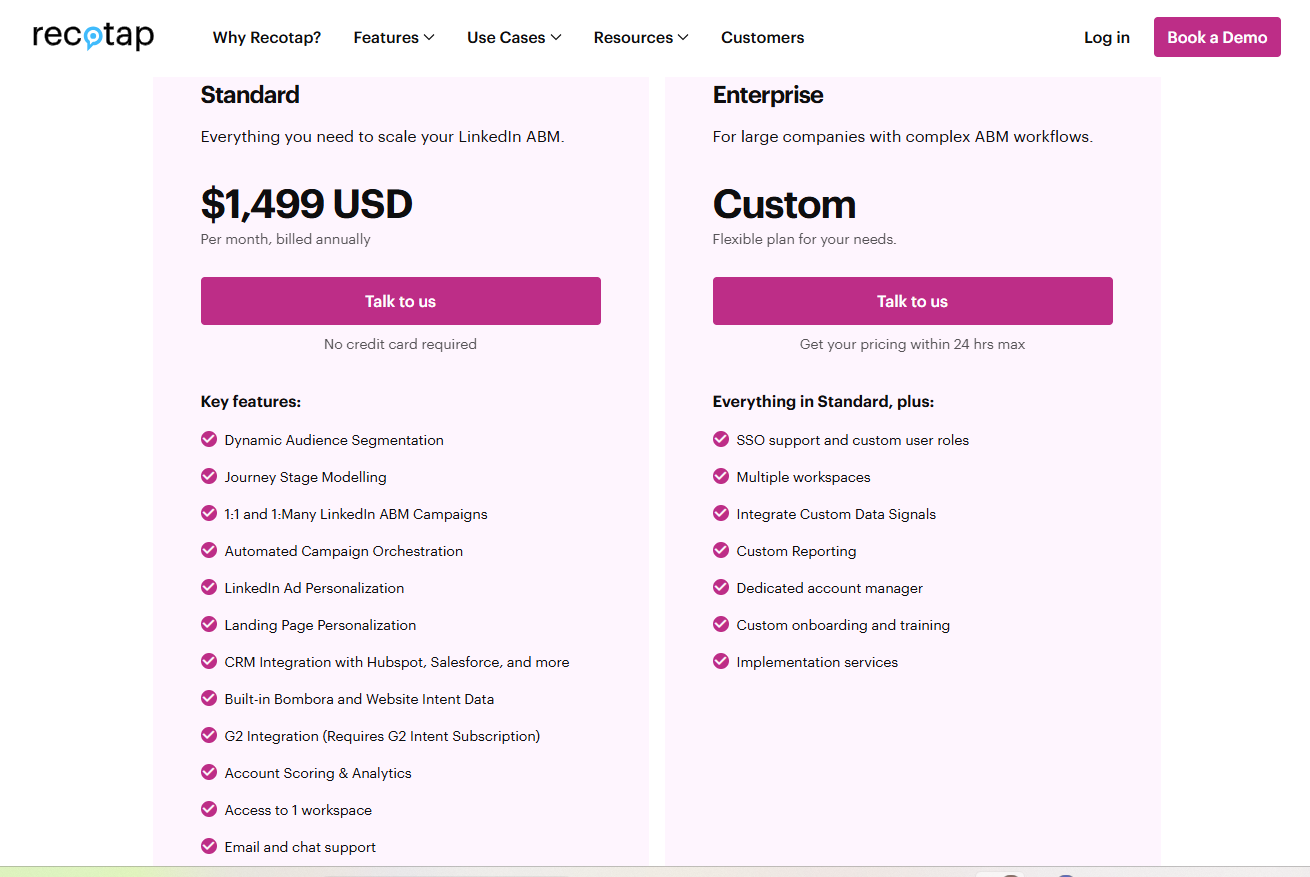The height and width of the screenshot is (877, 1310).
Task: Click Talk to us under the Standard plan
Action: [x=400, y=301]
